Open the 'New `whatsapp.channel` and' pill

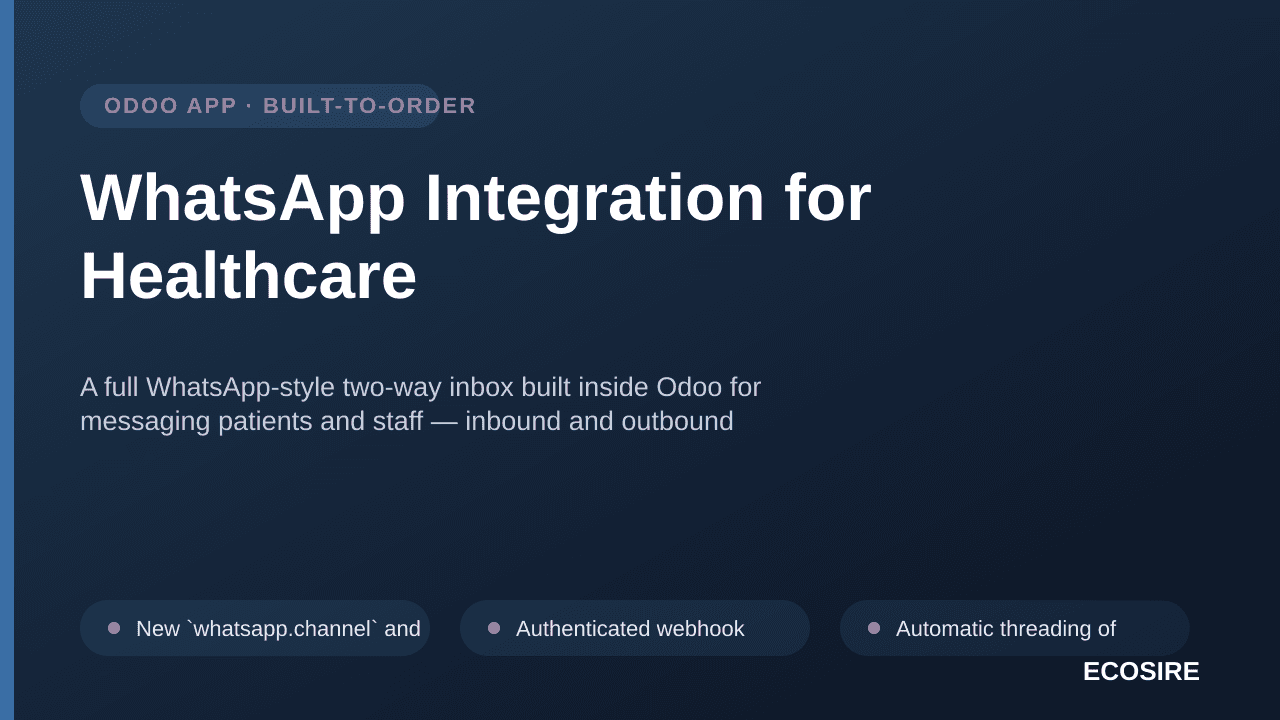pyautogui.click(x=255, y=628)
